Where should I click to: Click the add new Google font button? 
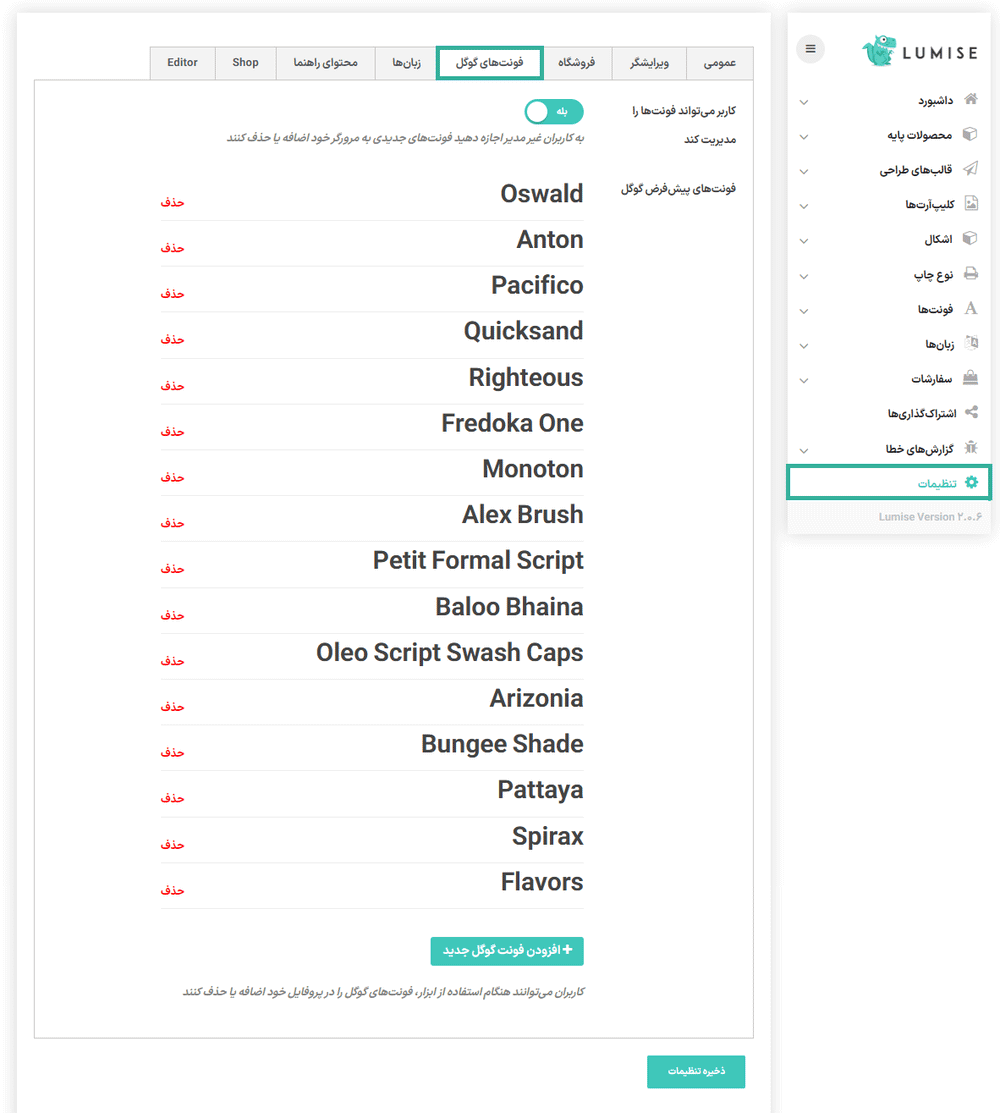[507, 951]
